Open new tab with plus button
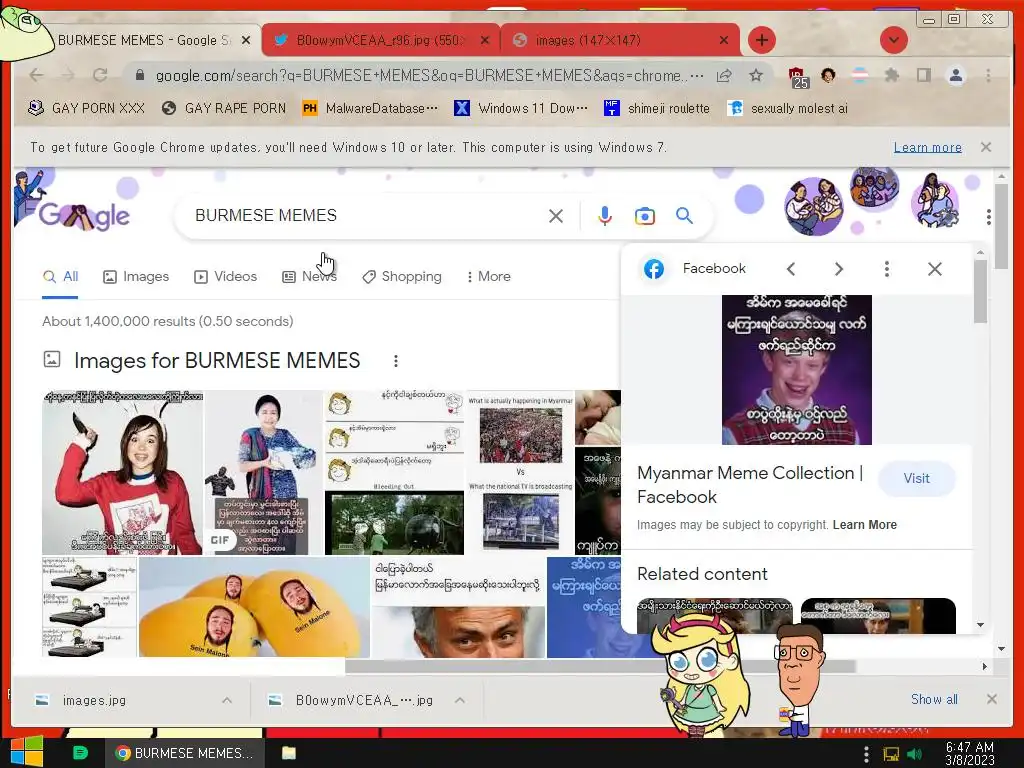 coord(761,40)
